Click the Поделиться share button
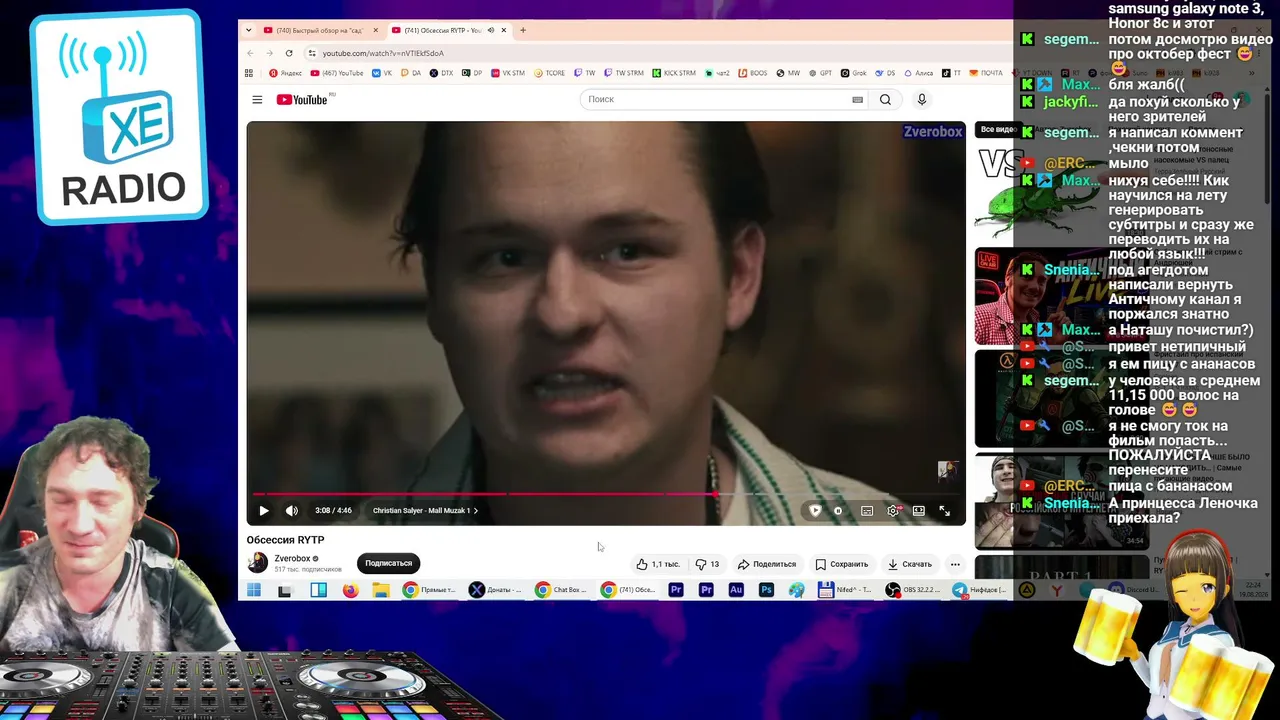1280x720 pixels. [x=767, y=564]
